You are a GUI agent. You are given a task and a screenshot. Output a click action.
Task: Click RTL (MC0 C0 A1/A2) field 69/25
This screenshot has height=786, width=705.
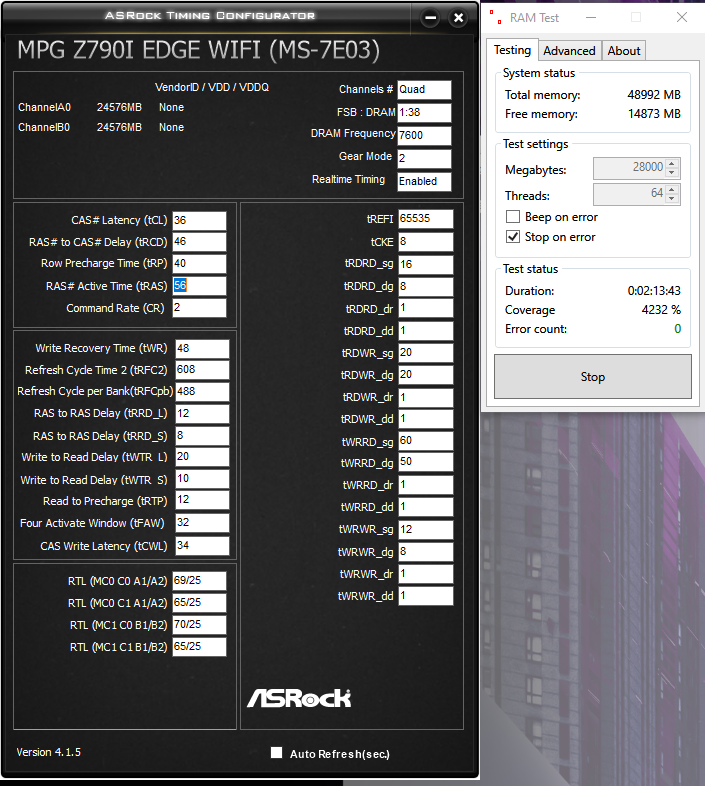[199, 580]
